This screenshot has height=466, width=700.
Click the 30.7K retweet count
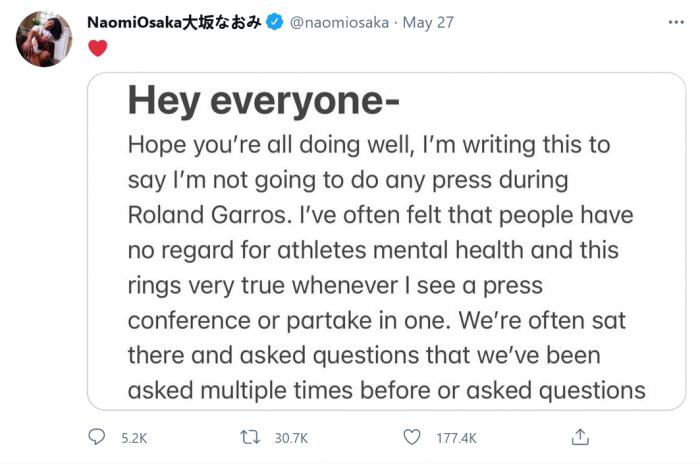[x=293, y=438]
